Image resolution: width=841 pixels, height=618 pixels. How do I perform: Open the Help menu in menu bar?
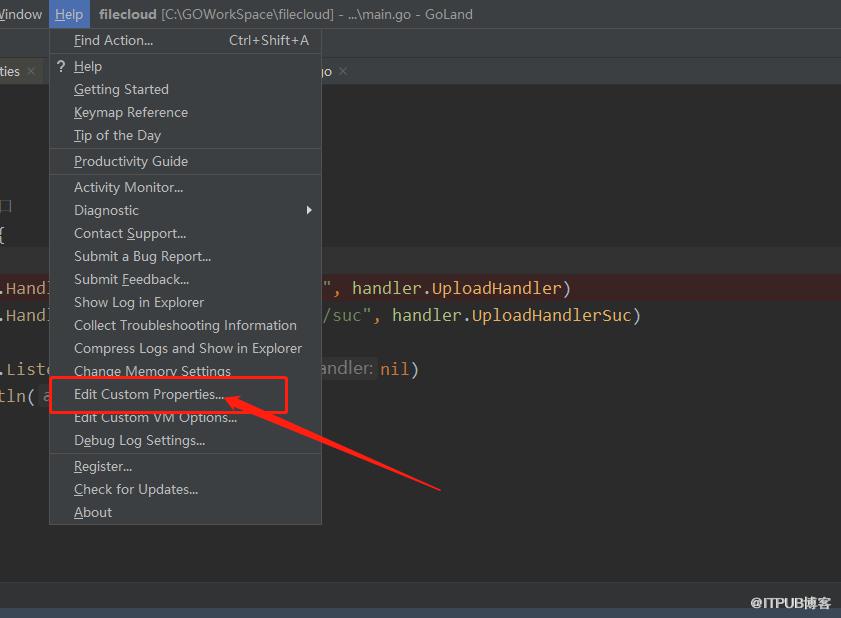tap(69, 14)
